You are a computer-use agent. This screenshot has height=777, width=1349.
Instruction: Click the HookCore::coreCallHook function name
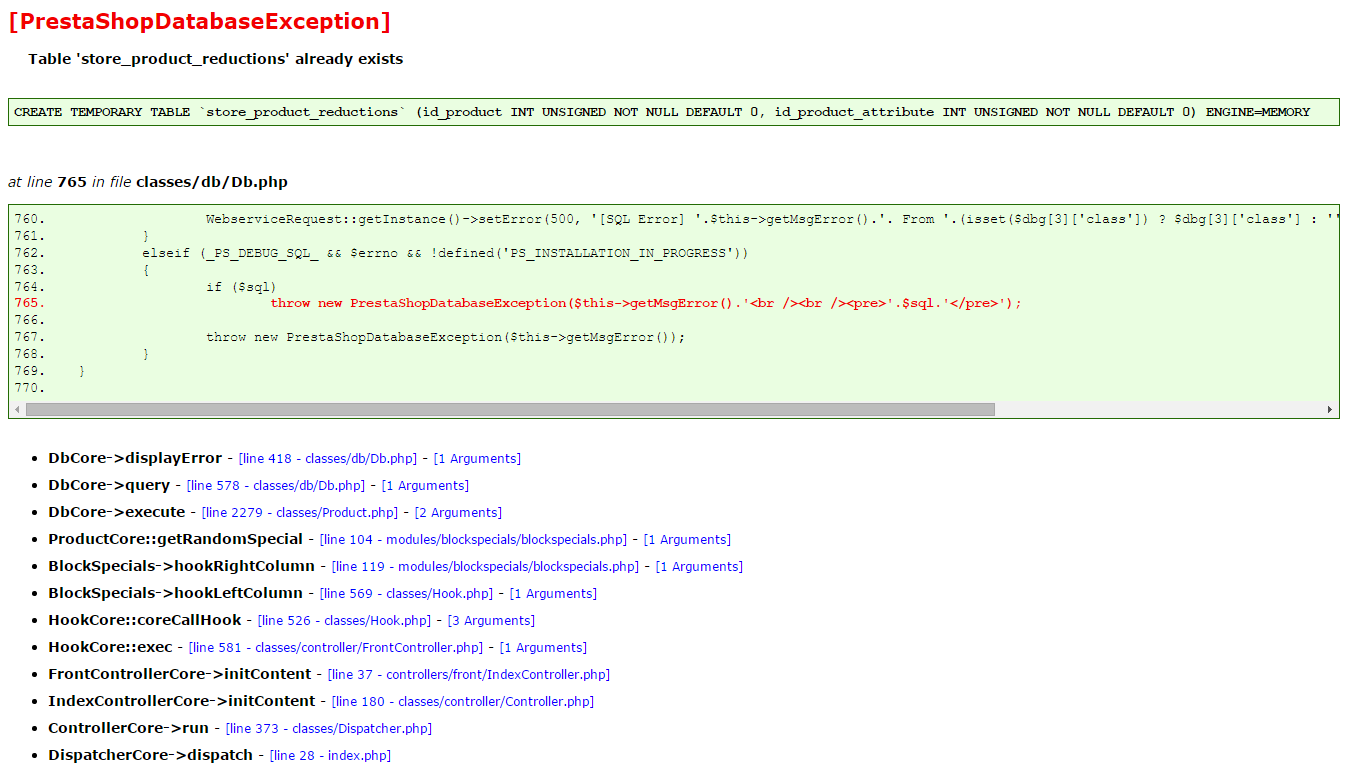[x=145, y=620]
